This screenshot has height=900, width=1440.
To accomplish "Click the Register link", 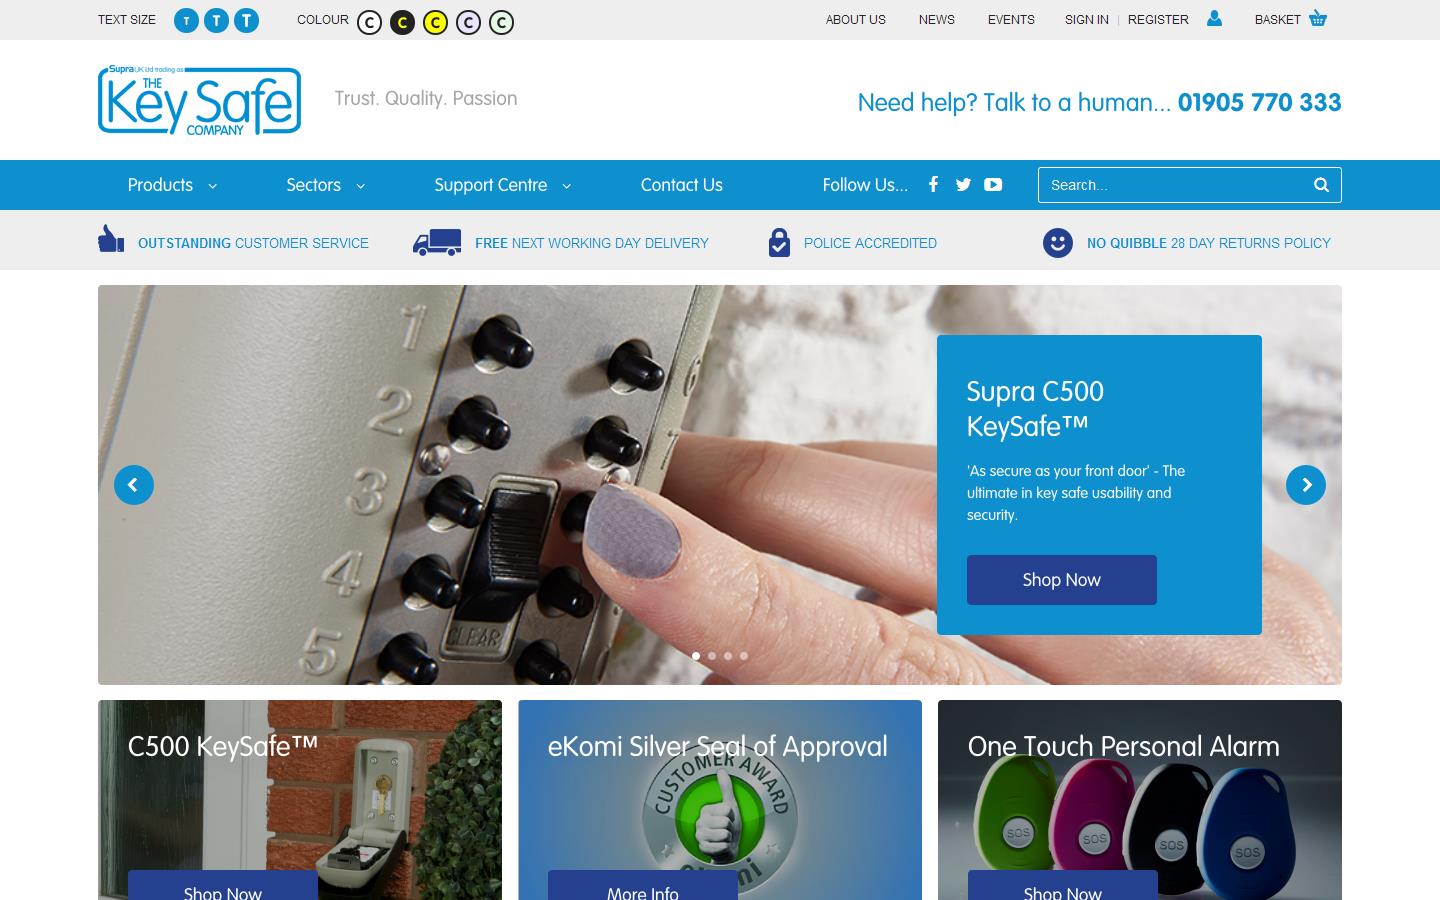I will (1158, 19).
